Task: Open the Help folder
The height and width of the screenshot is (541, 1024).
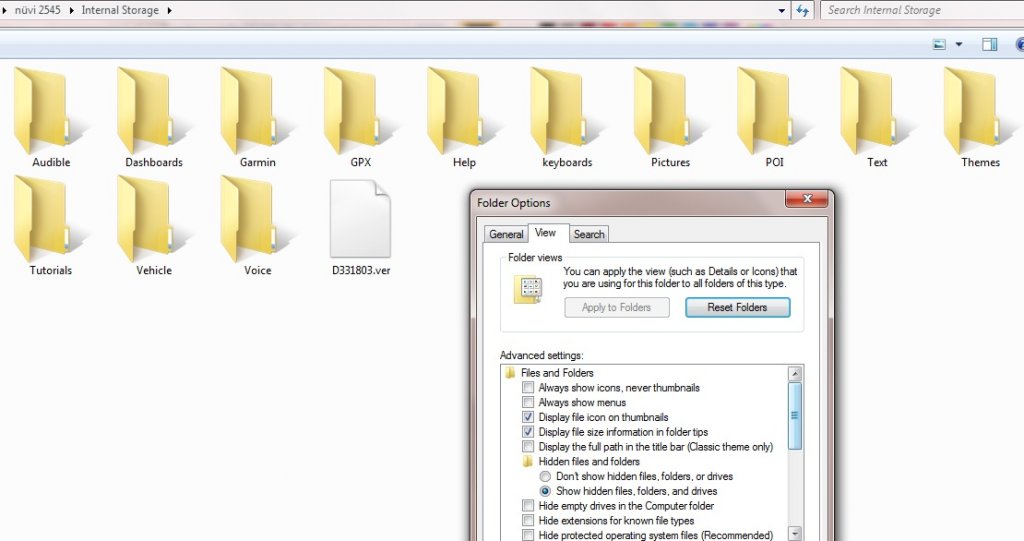Action: [464, 118]
